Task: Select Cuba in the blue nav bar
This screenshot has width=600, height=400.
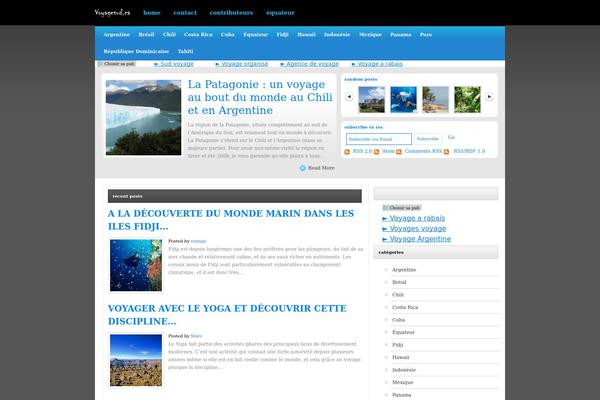Action: click(228, 34)
